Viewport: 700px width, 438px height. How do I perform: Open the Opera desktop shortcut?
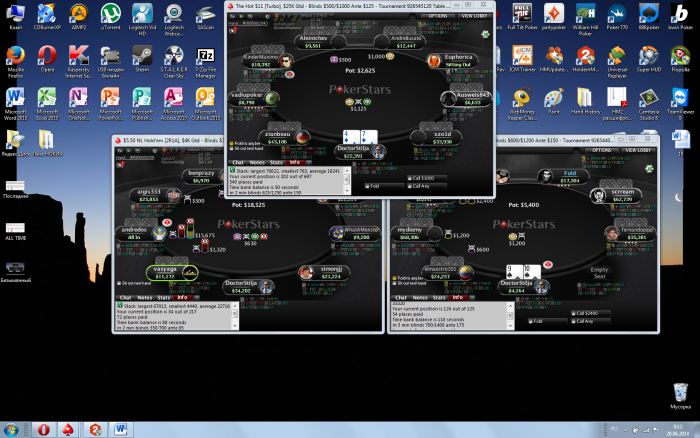[47, 57]
